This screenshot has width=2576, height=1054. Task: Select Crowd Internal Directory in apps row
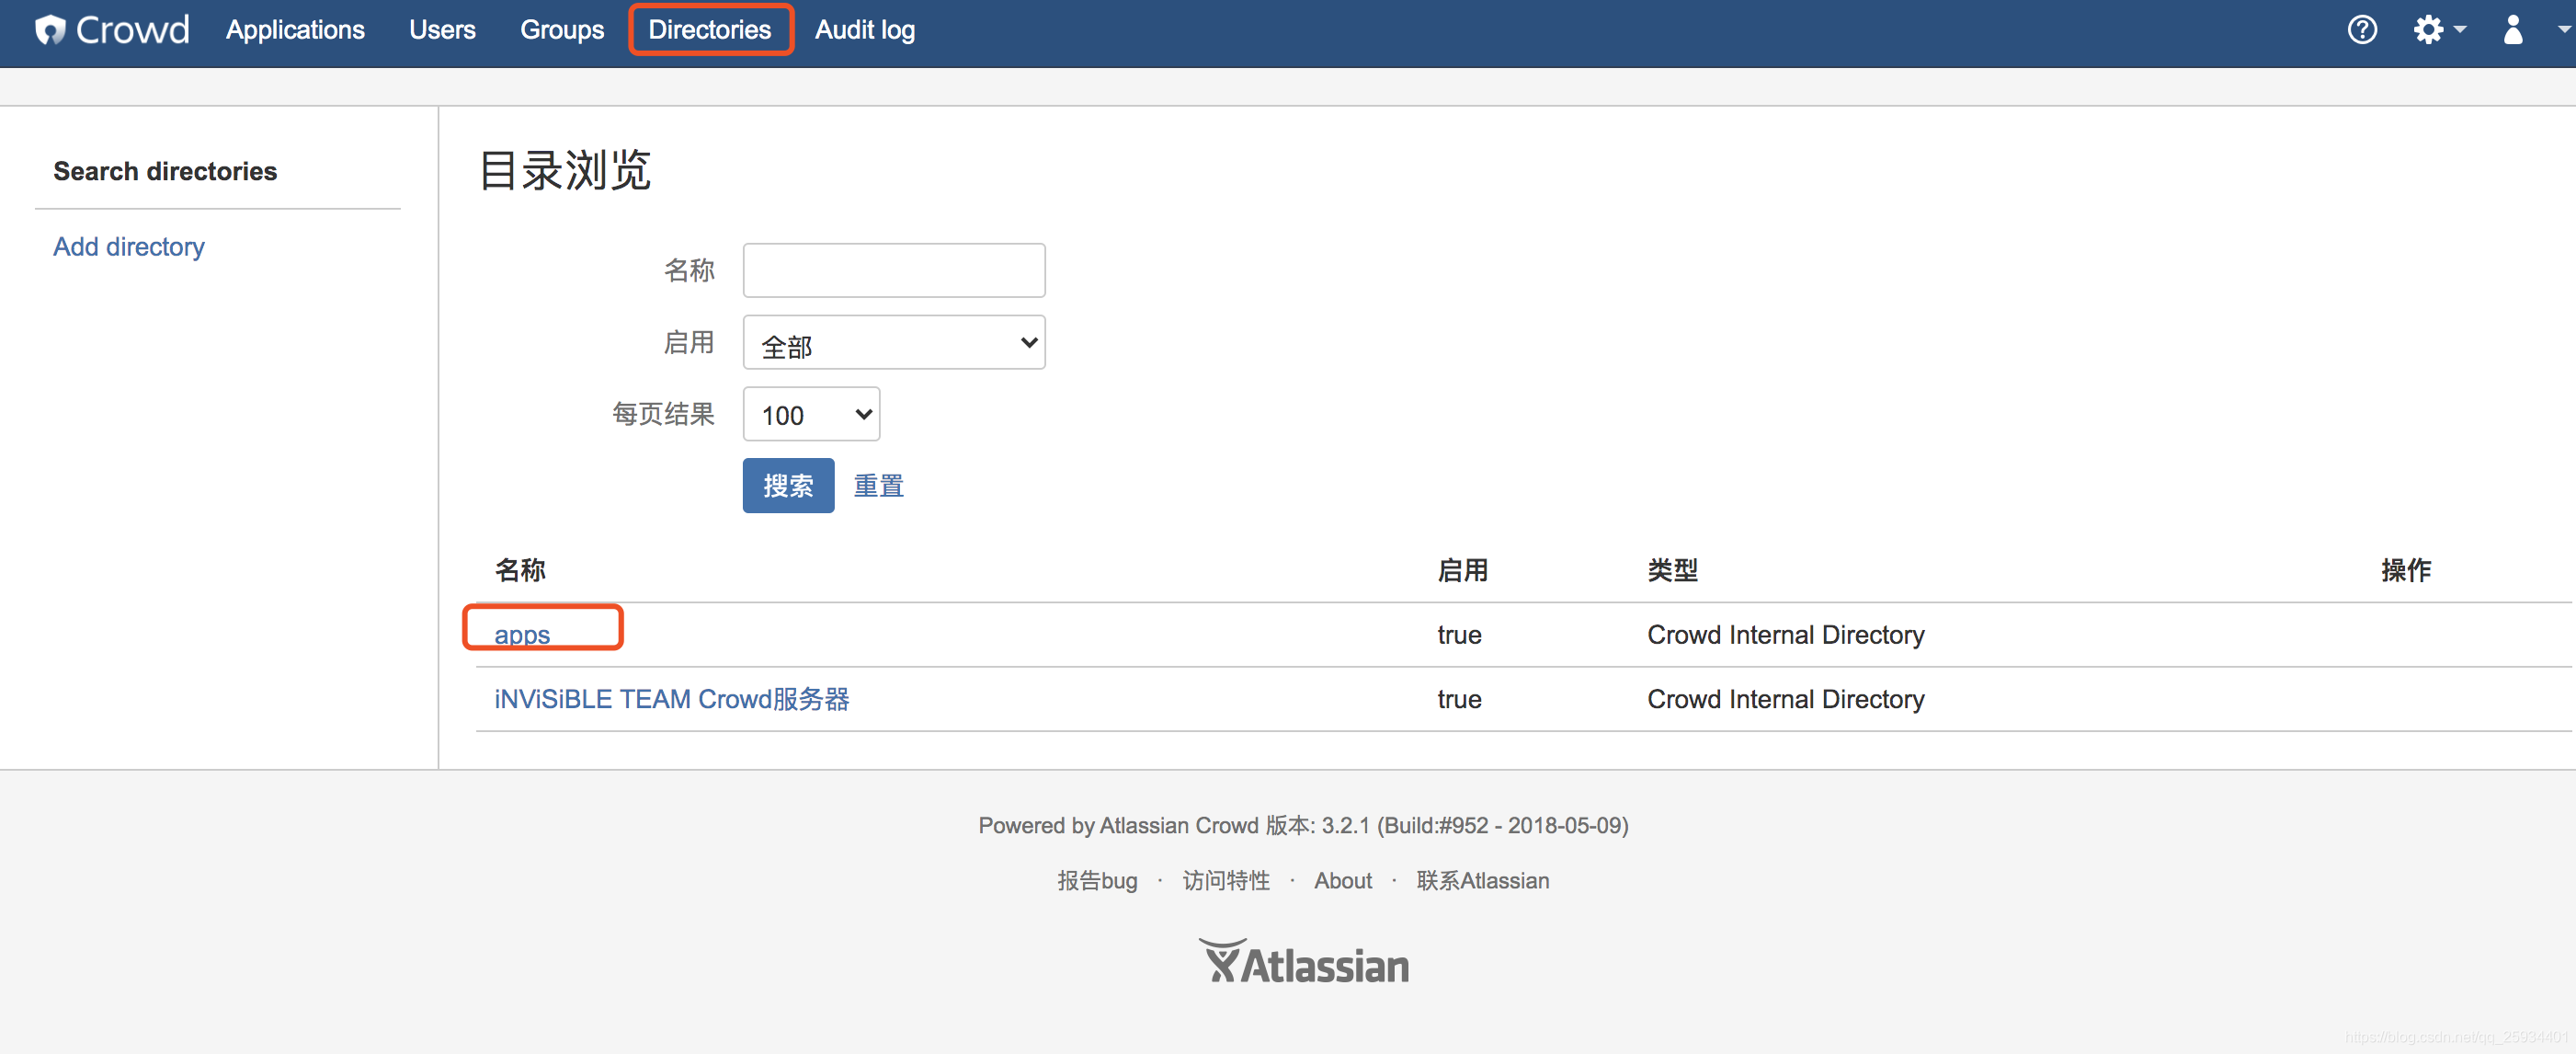point(1786,635)
